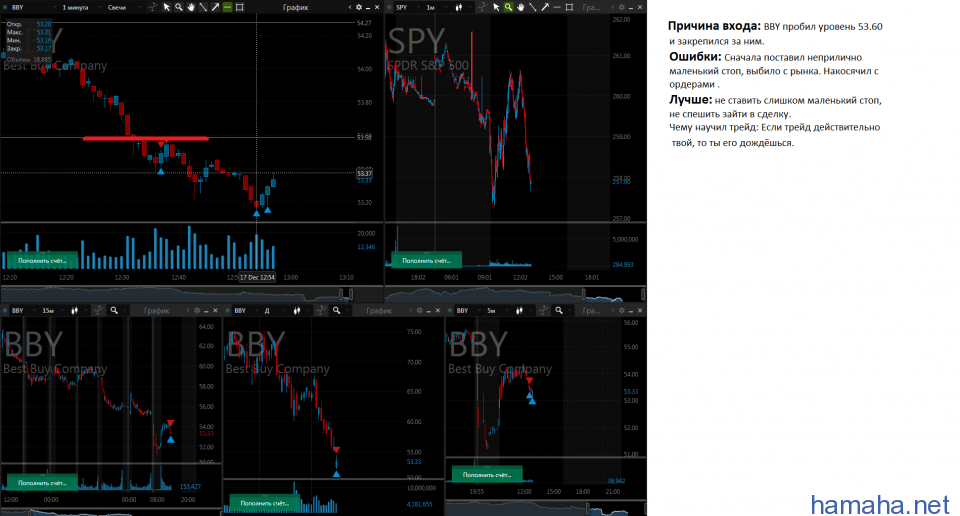Click the range scrollbar under SPY chart
The height and width of the screenshot is (516, 960).
click(514, 295)
